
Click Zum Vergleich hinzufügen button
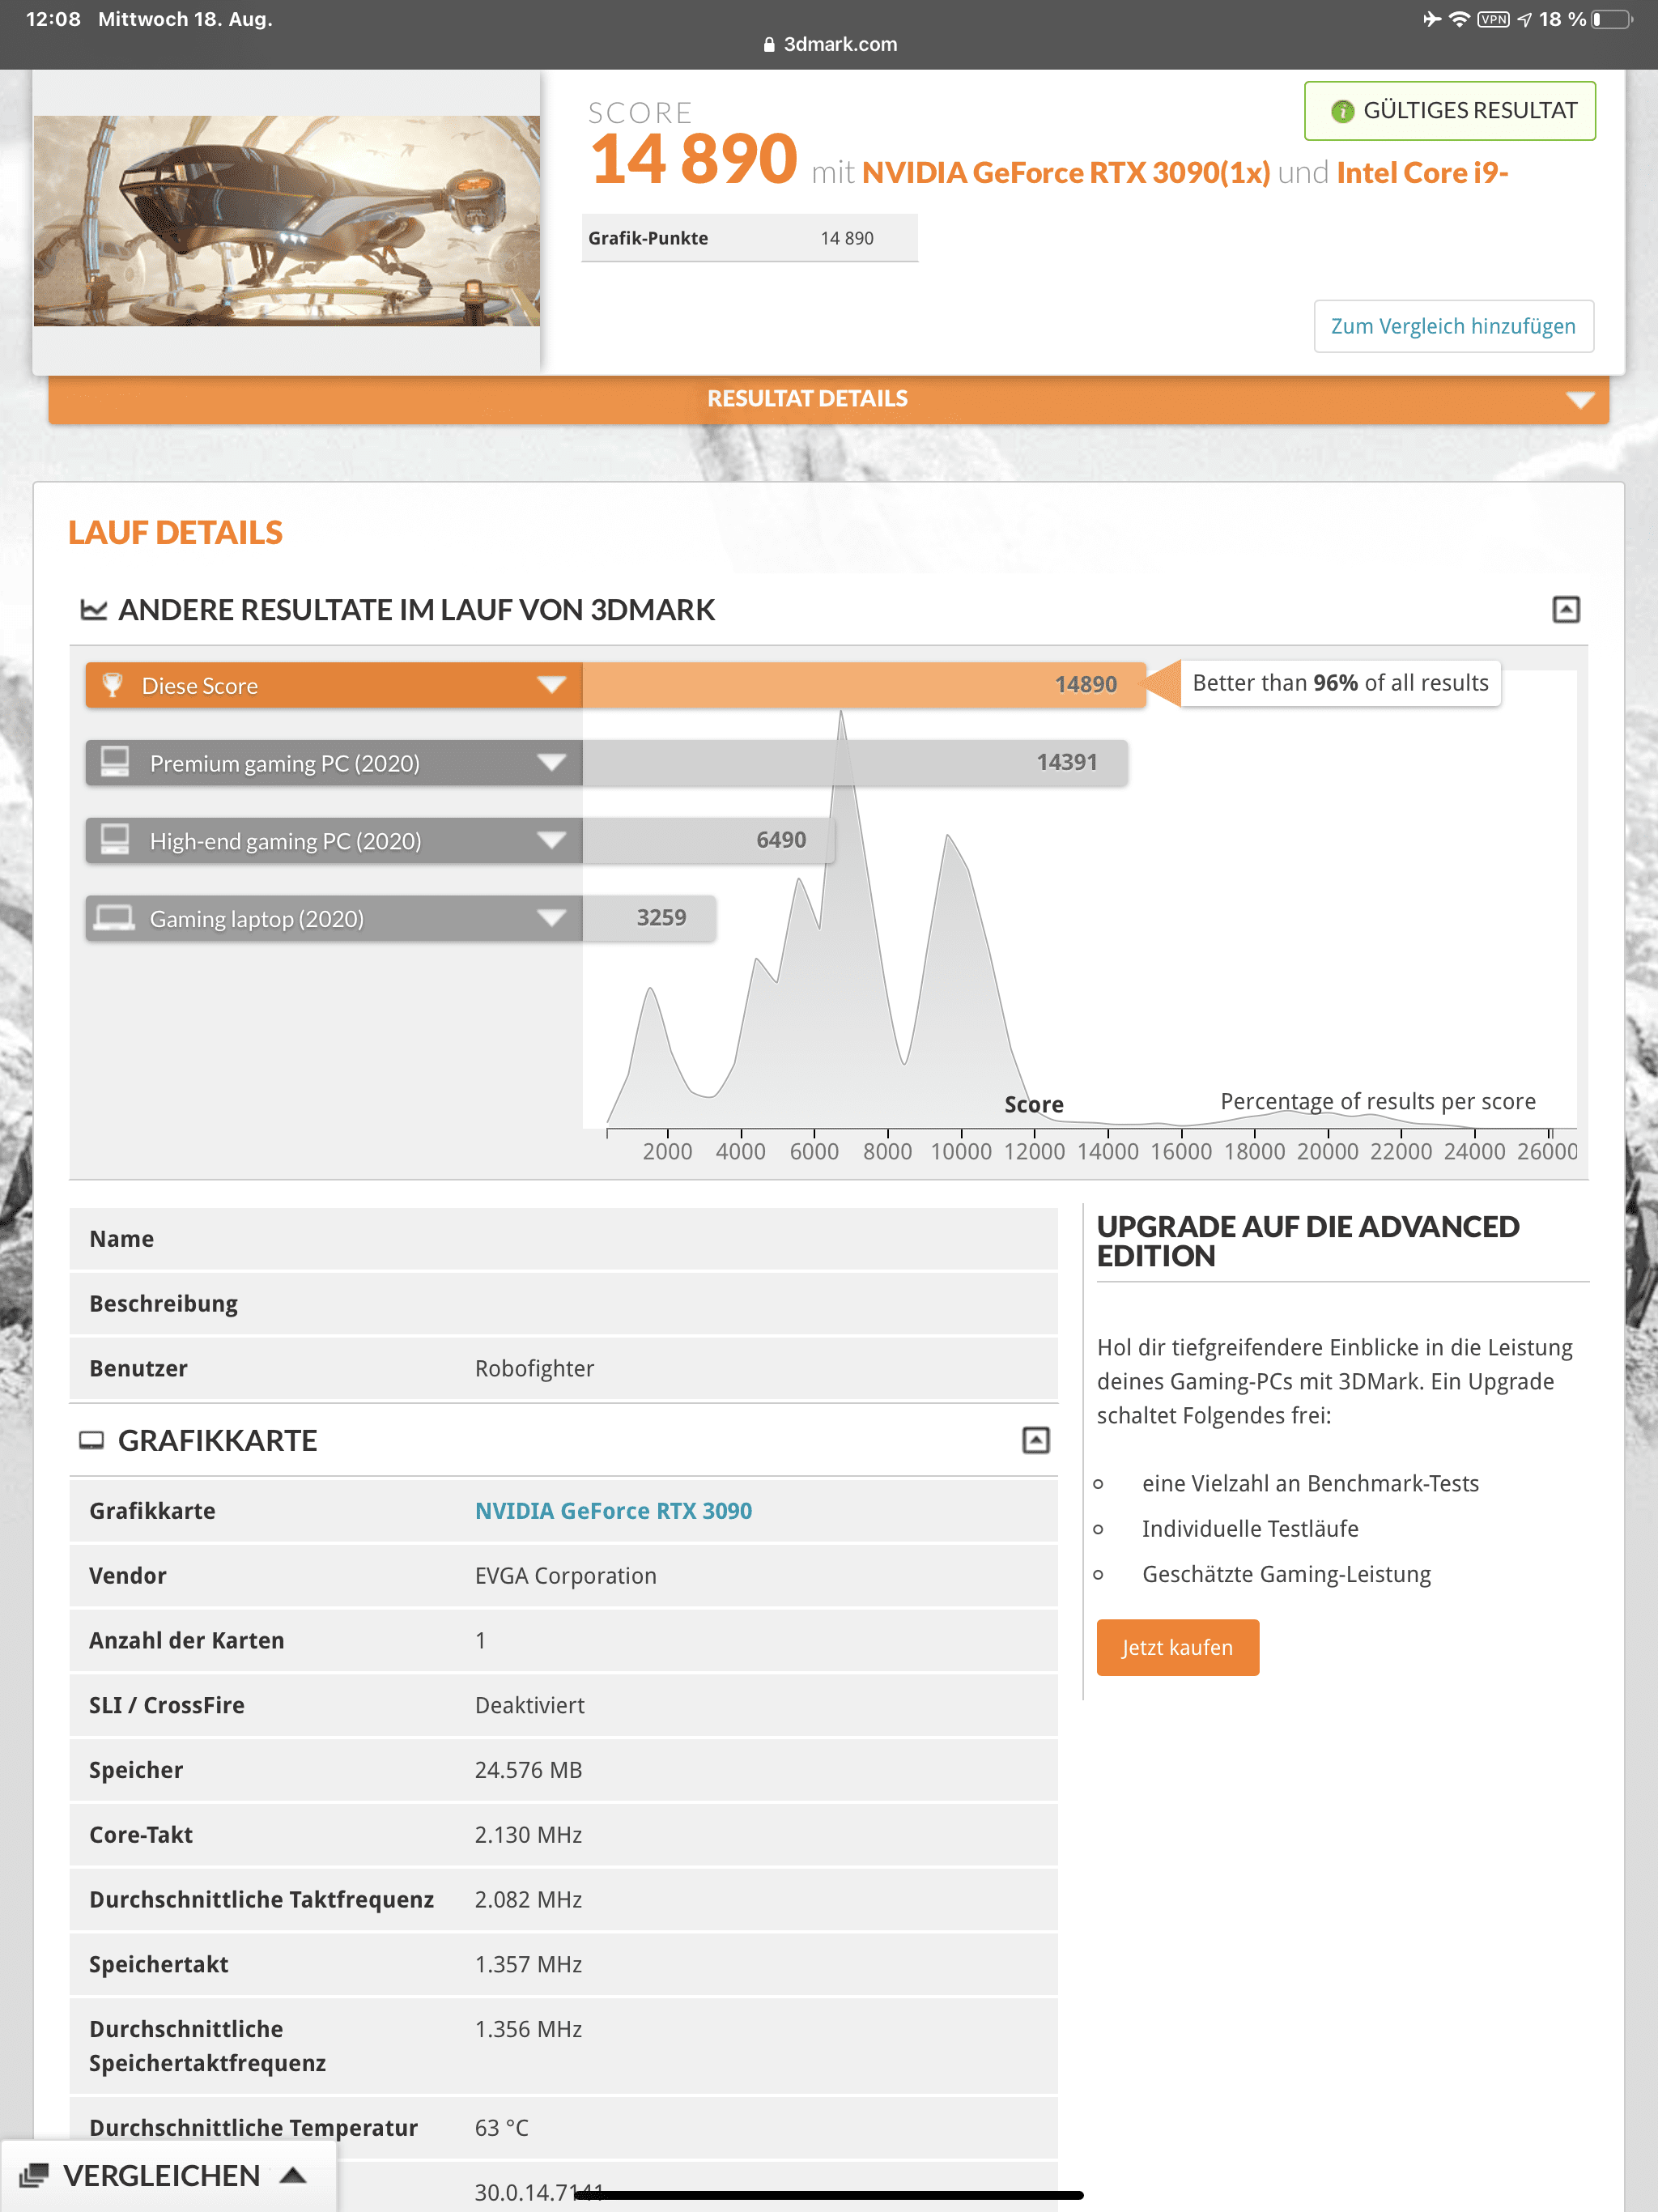1453,326
